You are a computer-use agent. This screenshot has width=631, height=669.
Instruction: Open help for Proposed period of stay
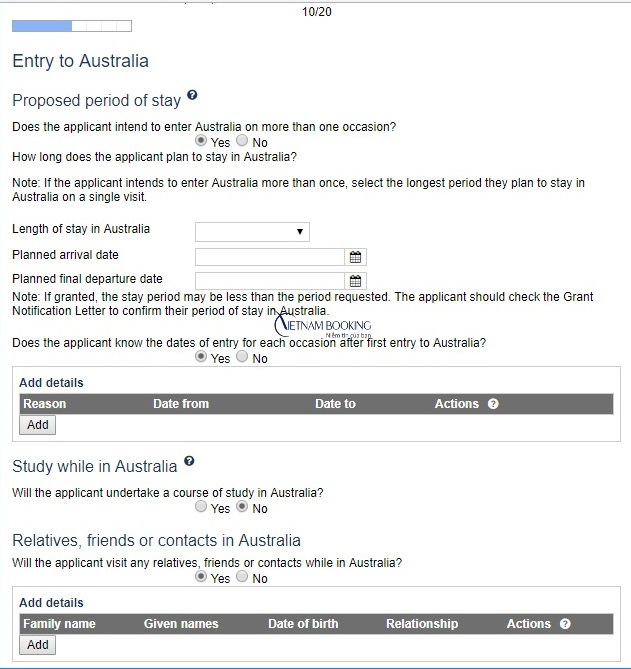[x=192, y=96]
